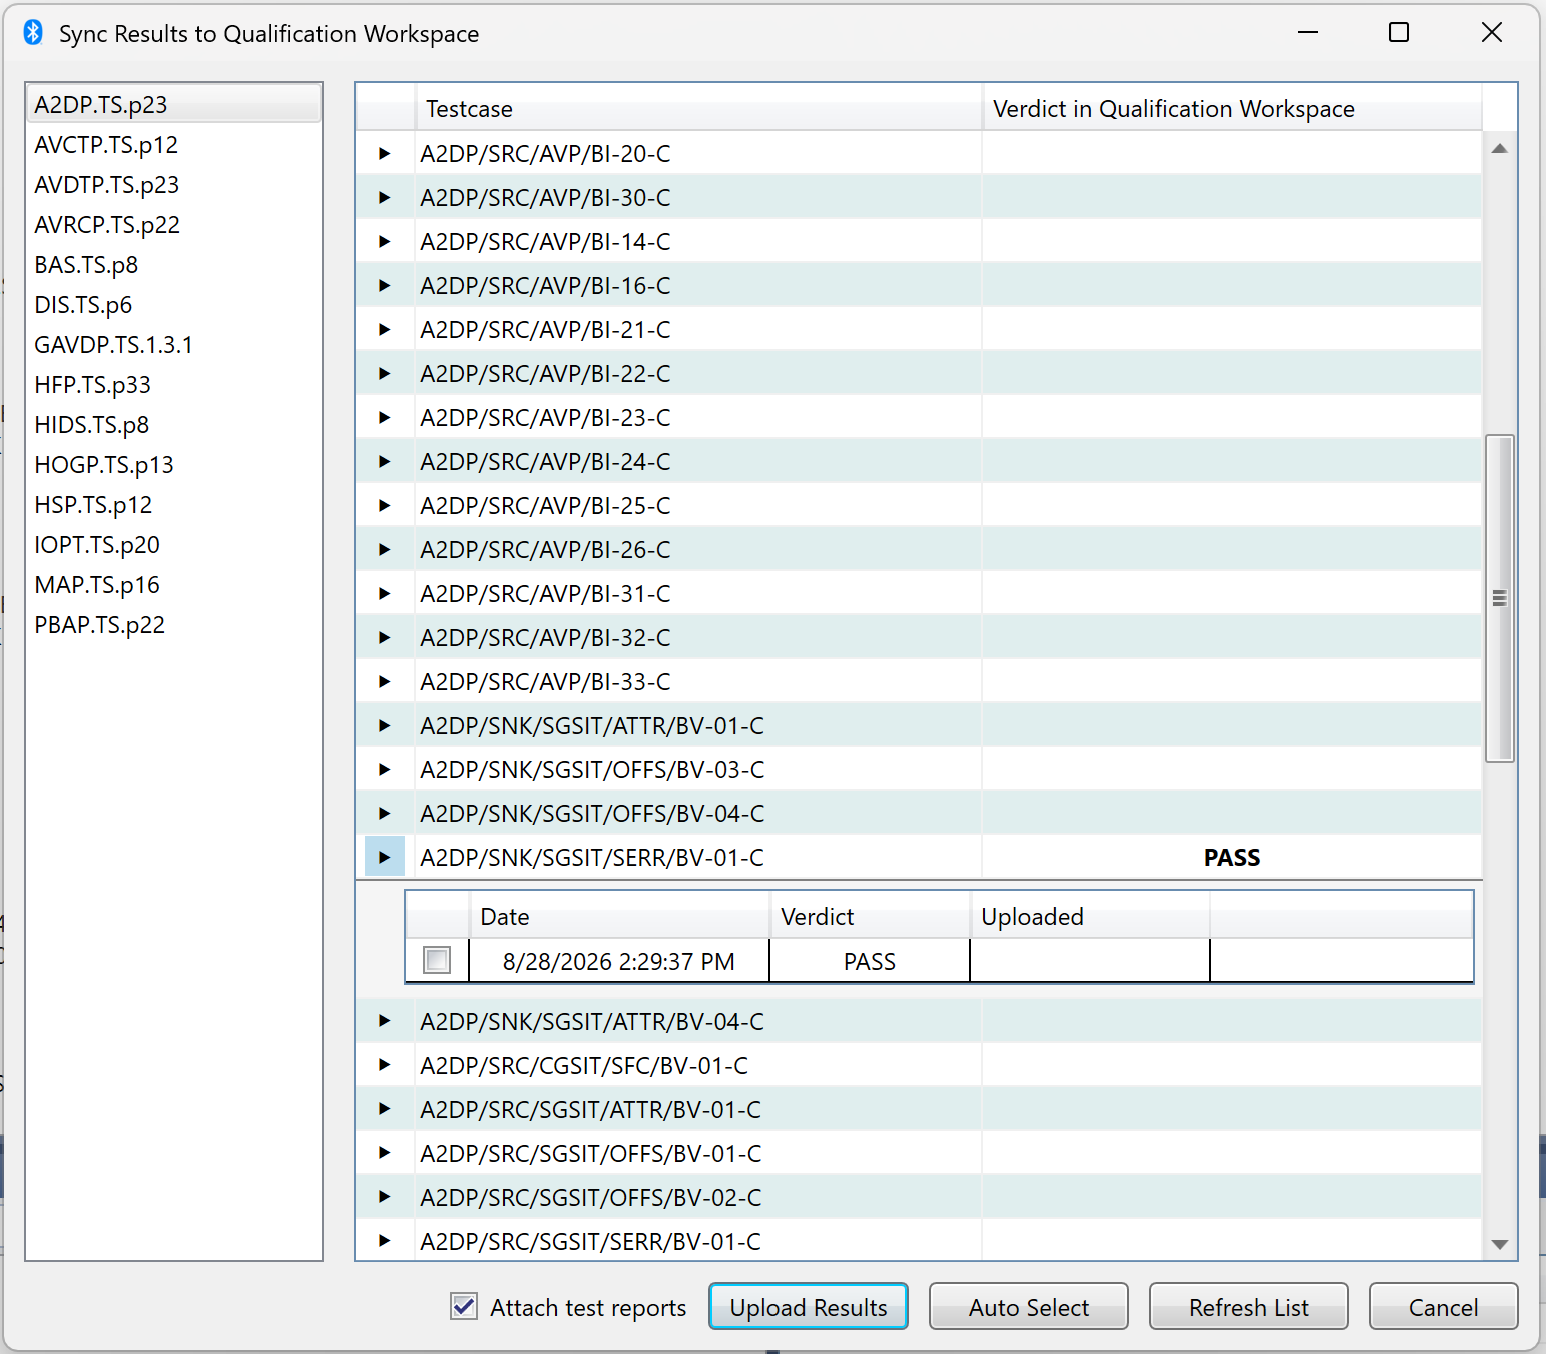Screen dimensions: 1546x1354
Task: Cancel the sync dialog
Action: point(1443,1307)
